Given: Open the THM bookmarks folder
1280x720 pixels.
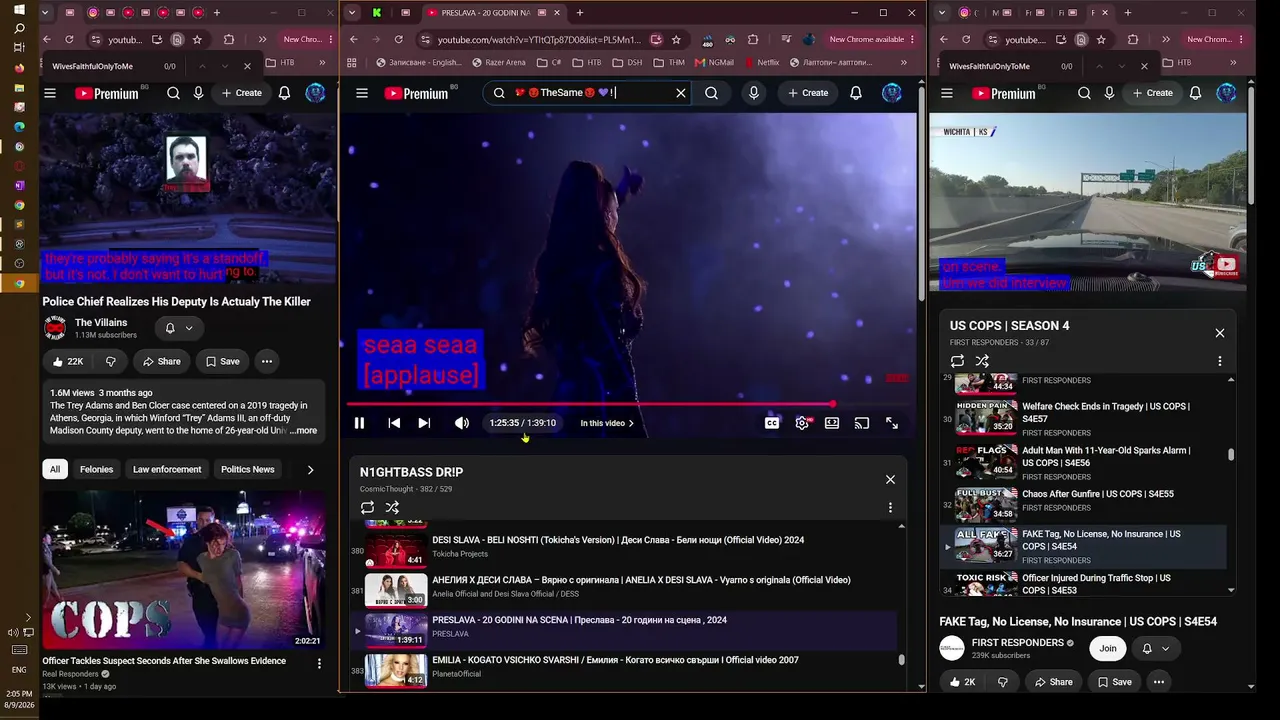Looking at the screenshot, I should pos(669,62).
